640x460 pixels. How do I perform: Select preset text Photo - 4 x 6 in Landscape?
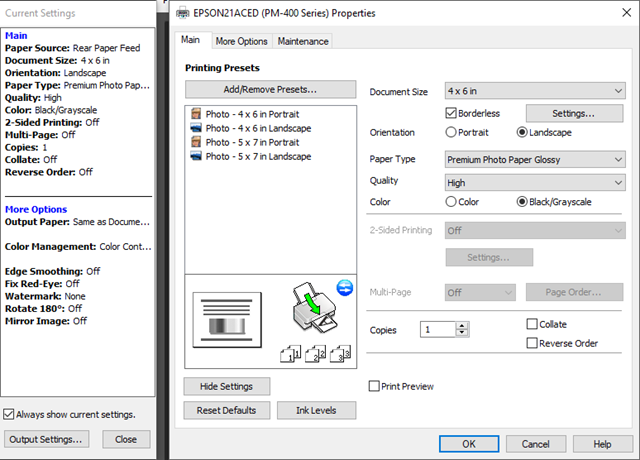[258, 128]
